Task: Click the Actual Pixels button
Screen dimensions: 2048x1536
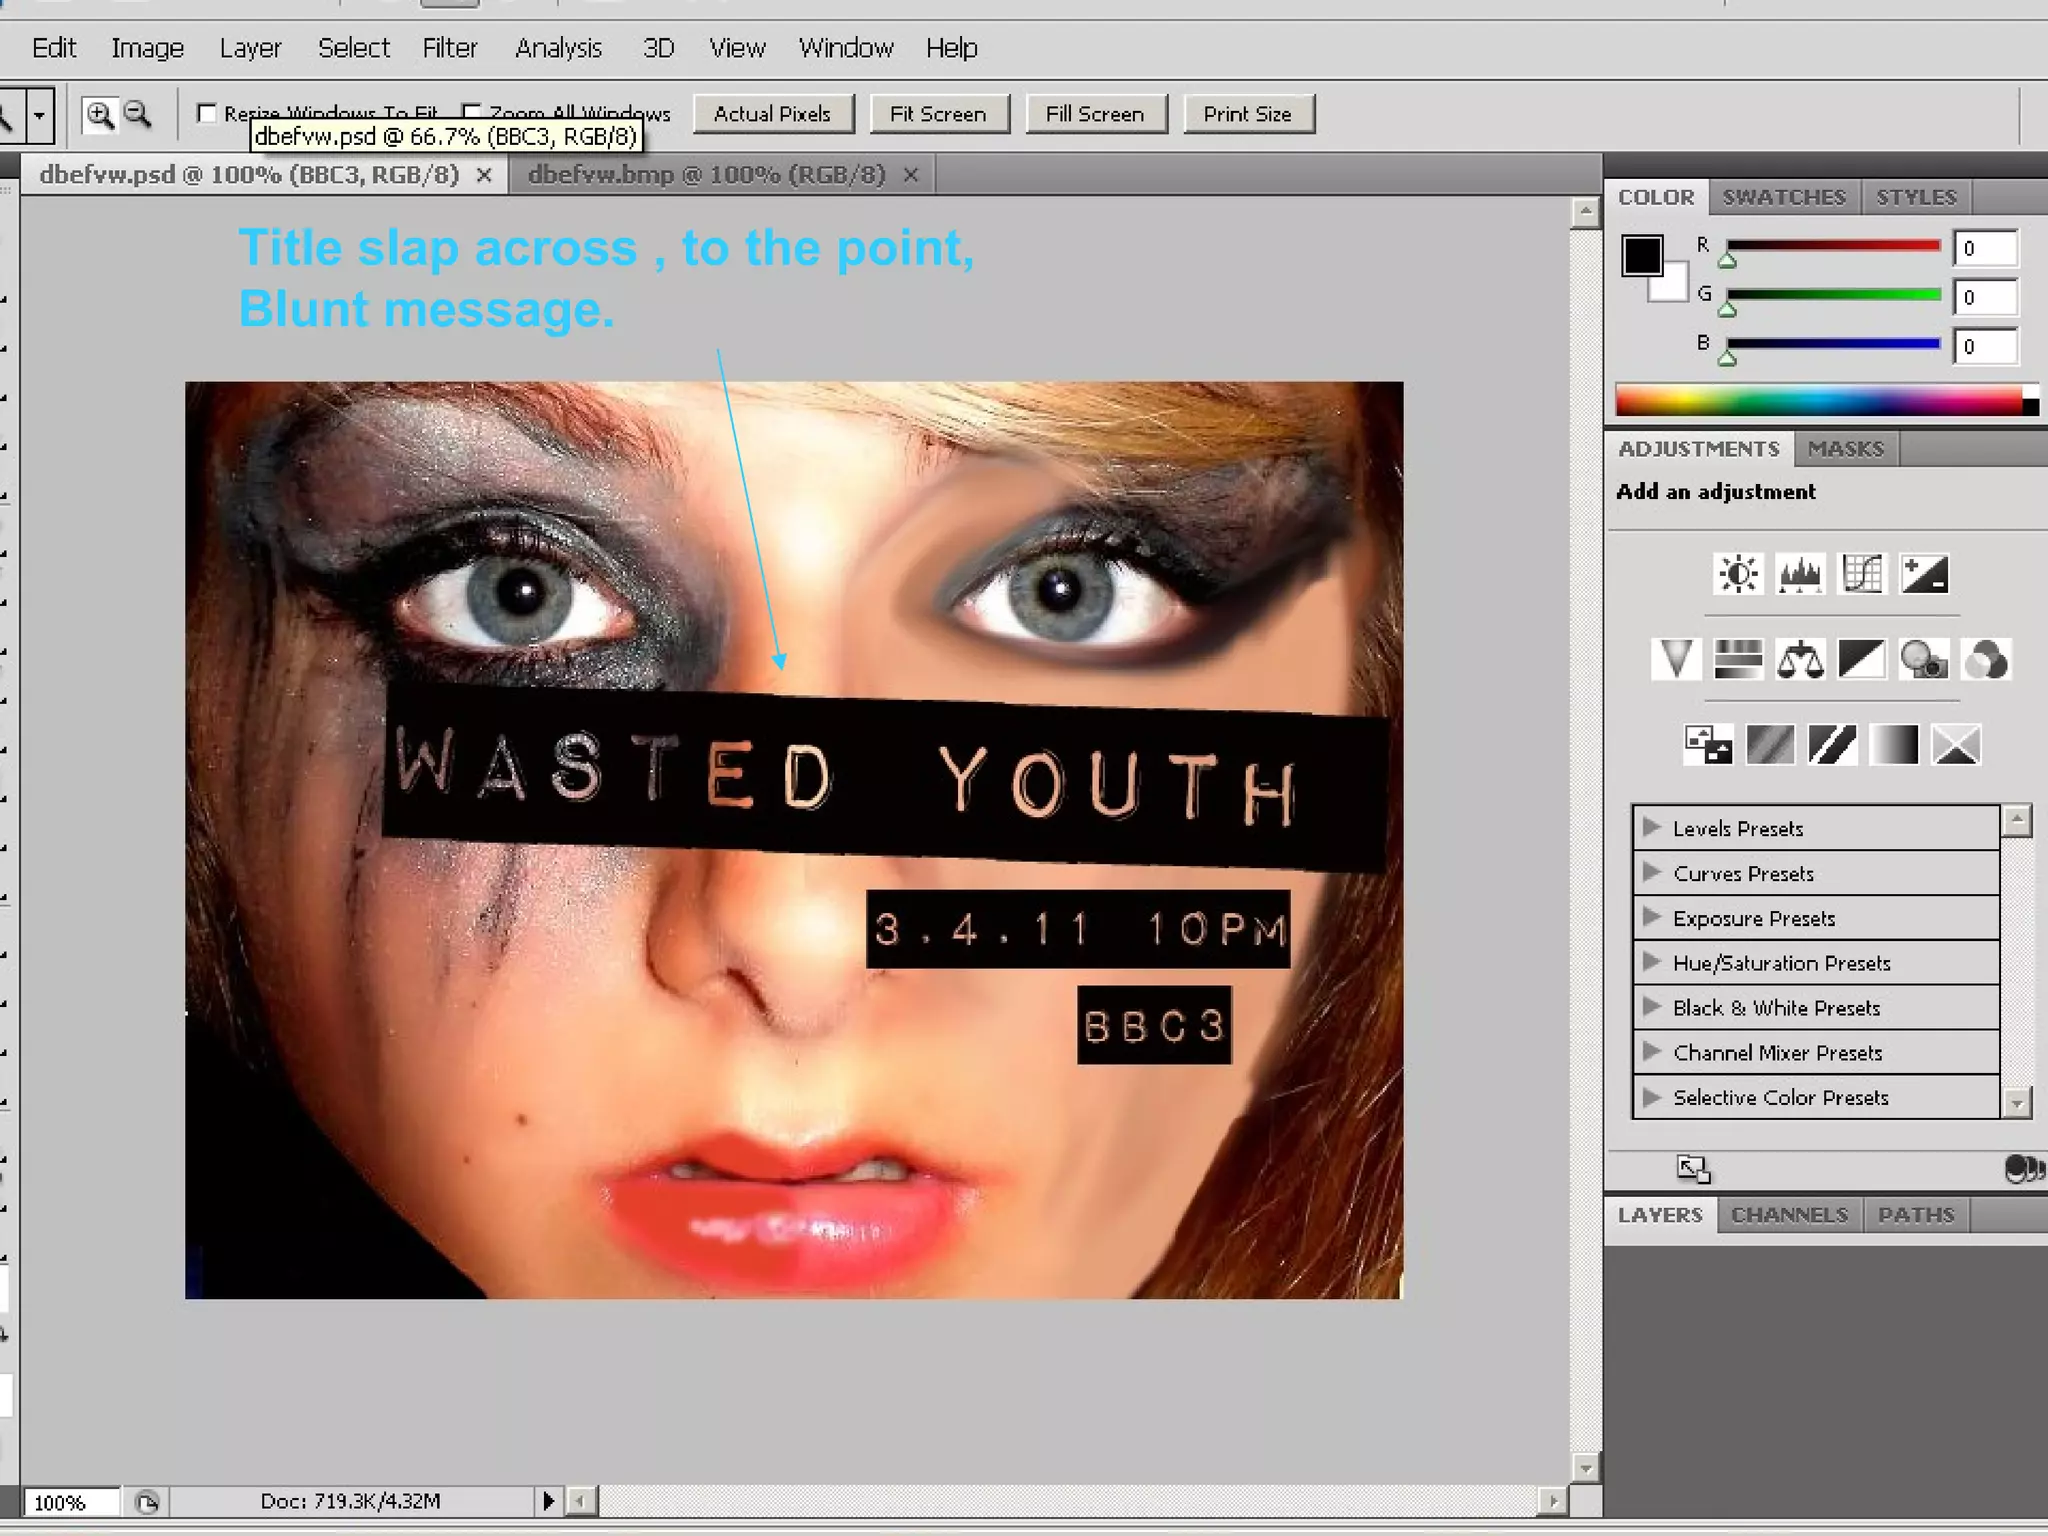Action: pos(772,114)
